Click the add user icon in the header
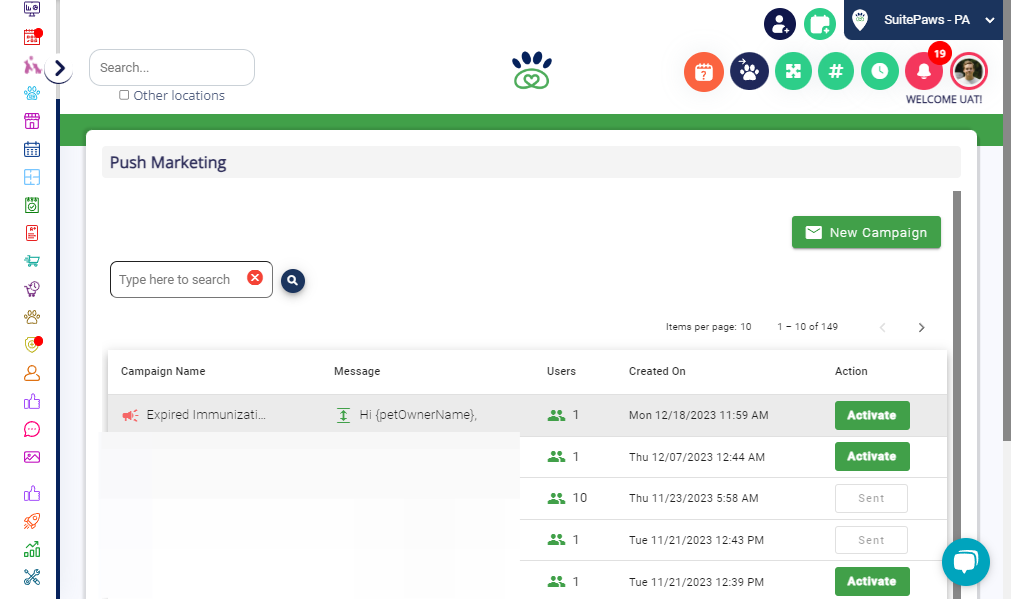Image resolution: width=1011 pixels, height=599 pixels. tap(780, 25)
